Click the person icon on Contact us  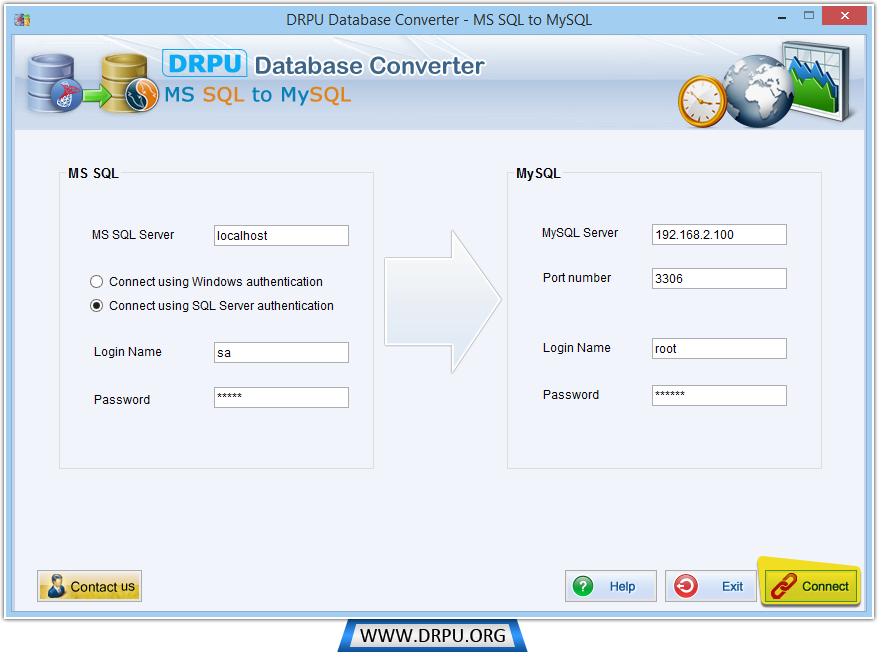56,586
